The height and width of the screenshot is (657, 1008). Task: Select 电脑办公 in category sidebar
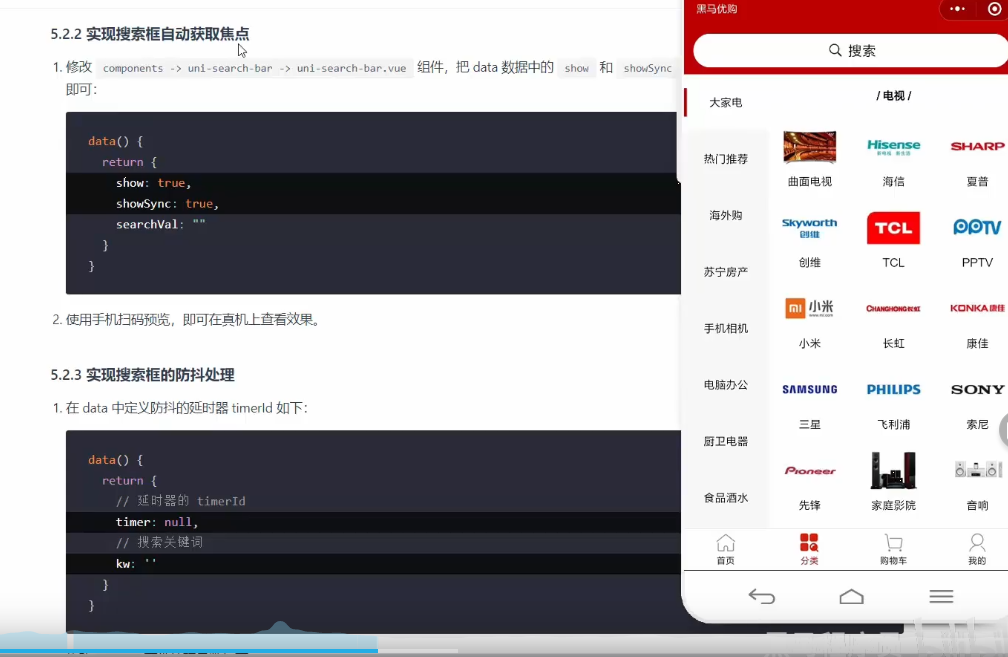[x=726, y=385]
